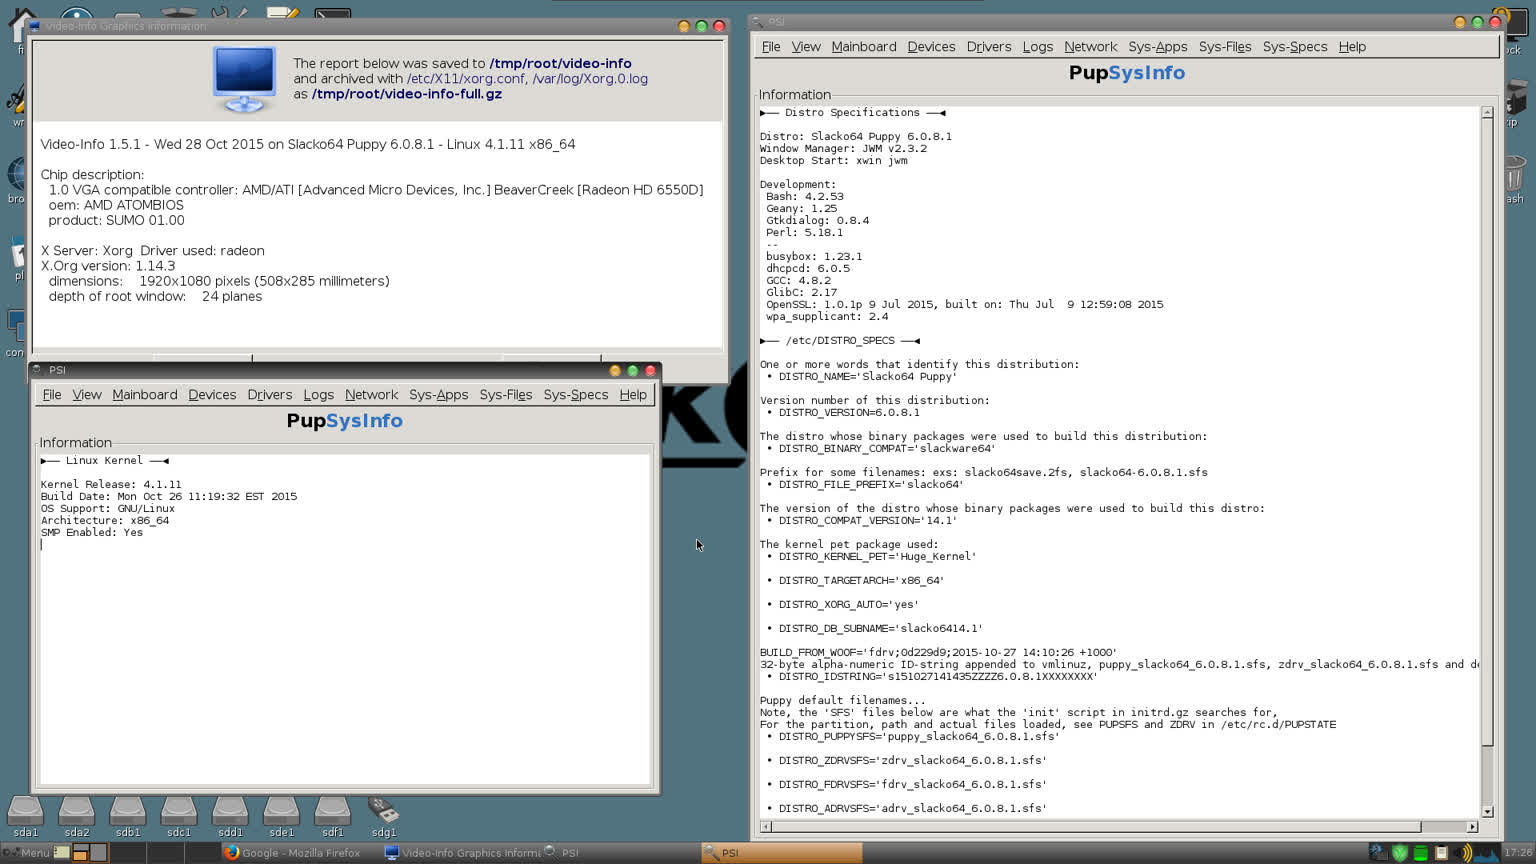
Task: Open Mainboard menu in Distro Specifications PSI window
Action: coord(864,47)
